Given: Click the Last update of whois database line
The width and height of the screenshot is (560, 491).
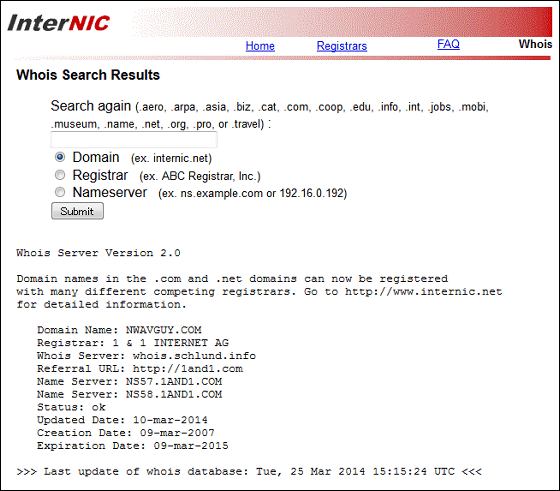Looking at the screenshot, I should [x=249, y=471].
